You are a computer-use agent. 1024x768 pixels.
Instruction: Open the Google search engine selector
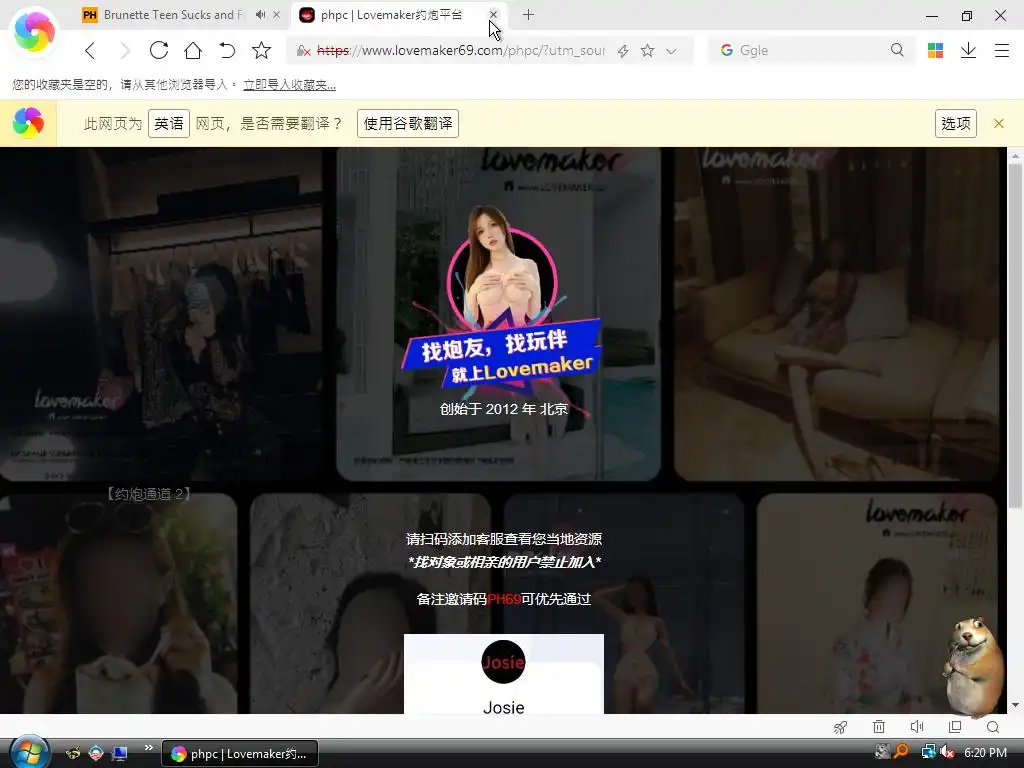click(726, 50)
